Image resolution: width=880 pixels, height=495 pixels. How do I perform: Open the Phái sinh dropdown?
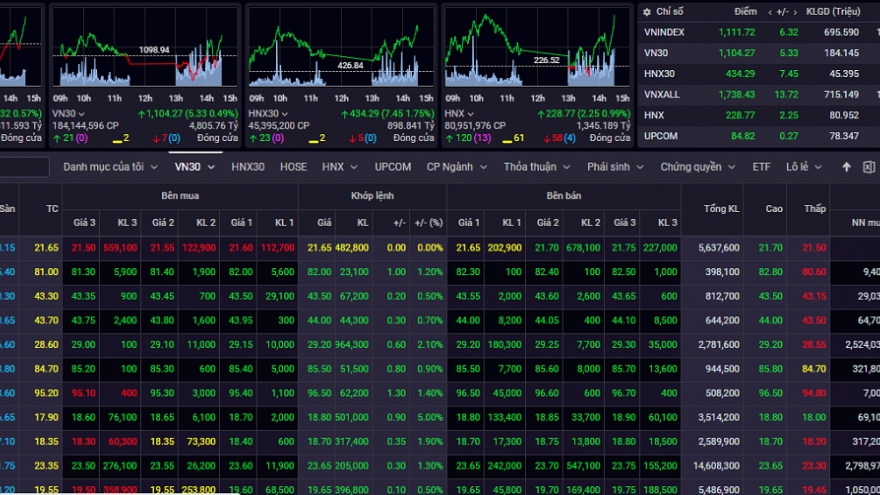coord(616,167)
